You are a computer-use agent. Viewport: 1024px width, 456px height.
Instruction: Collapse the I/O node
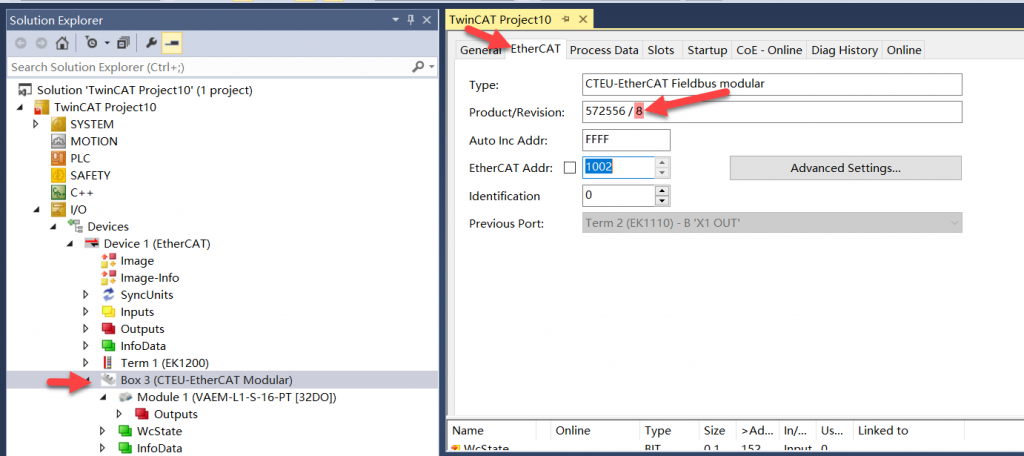pyautogui.click(x=36, y=210)
